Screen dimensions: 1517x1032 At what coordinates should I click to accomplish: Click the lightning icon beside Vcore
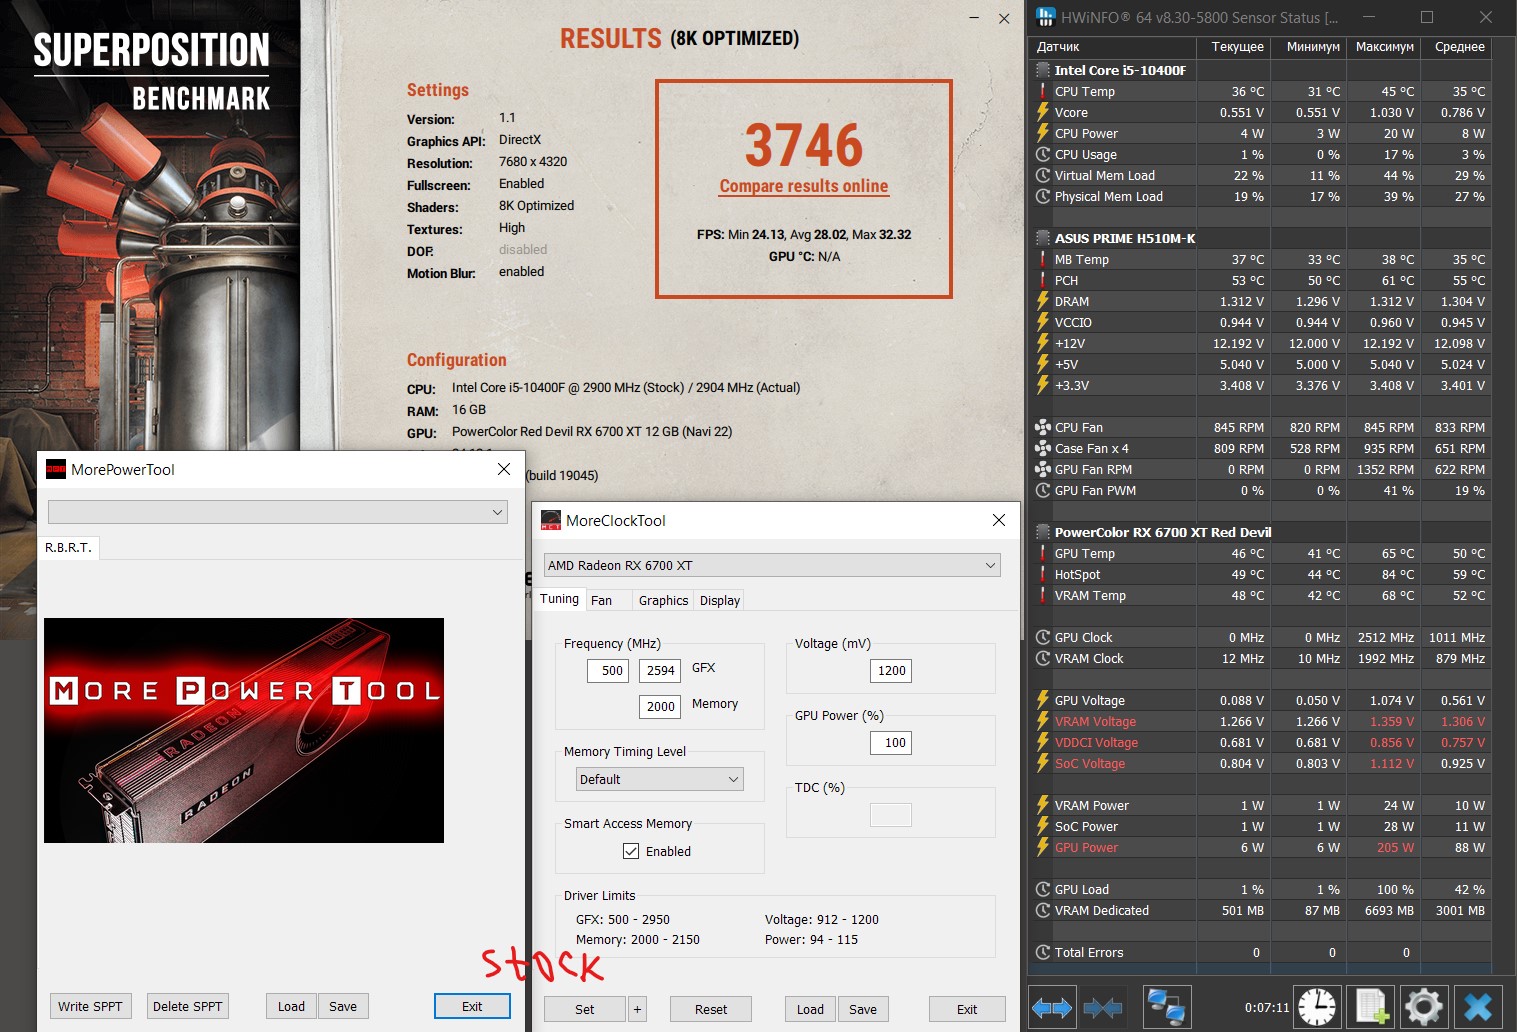[x=1042, y=112]
